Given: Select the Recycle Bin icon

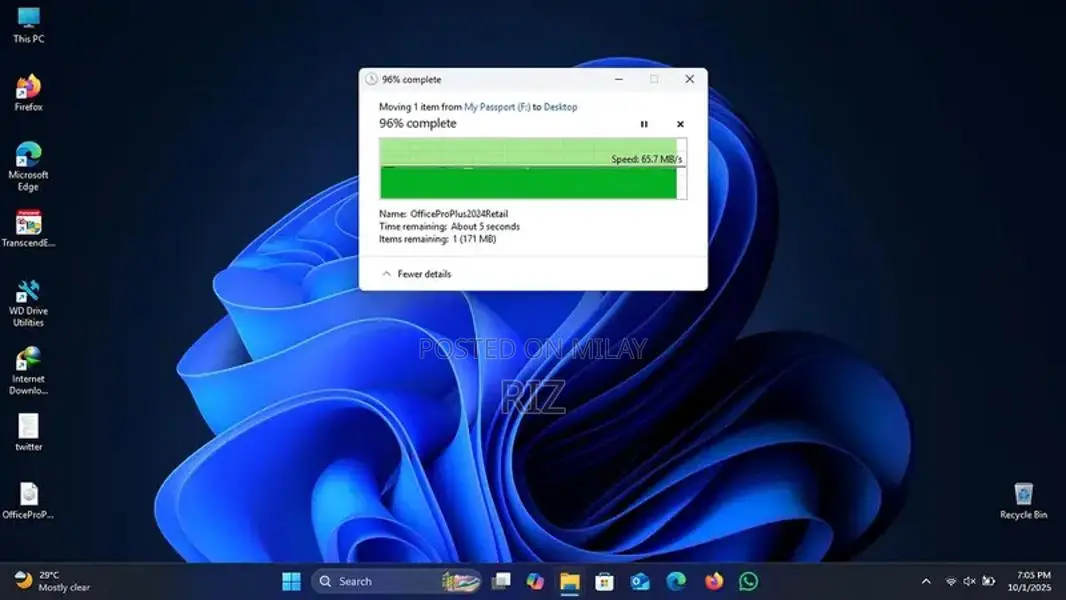Looking at the screenshot, I should pyautogui.click(x=1023, y=500).
